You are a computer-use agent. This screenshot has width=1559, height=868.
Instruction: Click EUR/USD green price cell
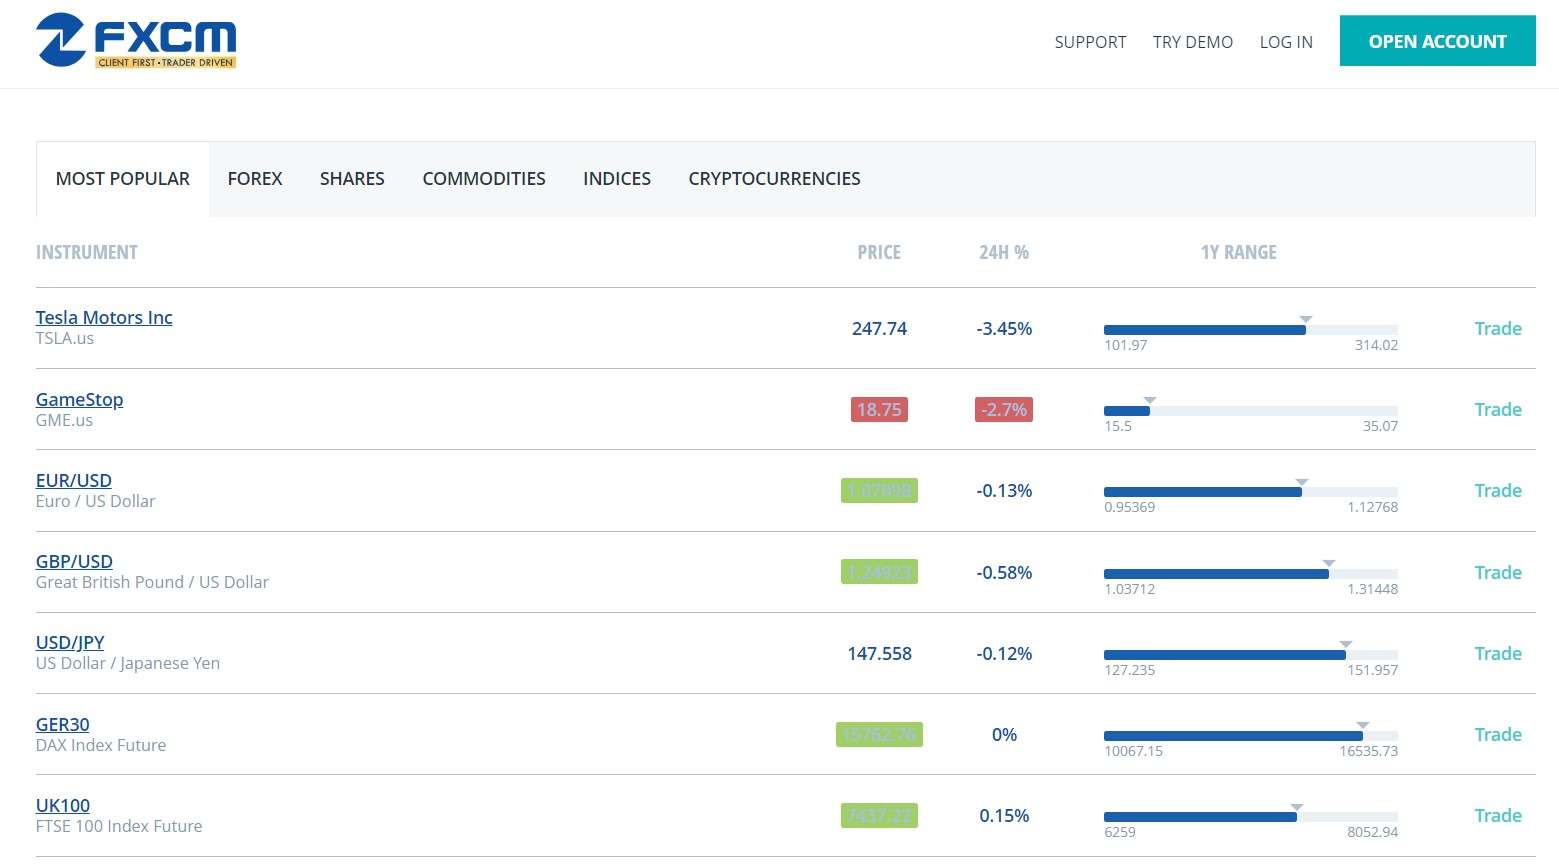(879, 490)
